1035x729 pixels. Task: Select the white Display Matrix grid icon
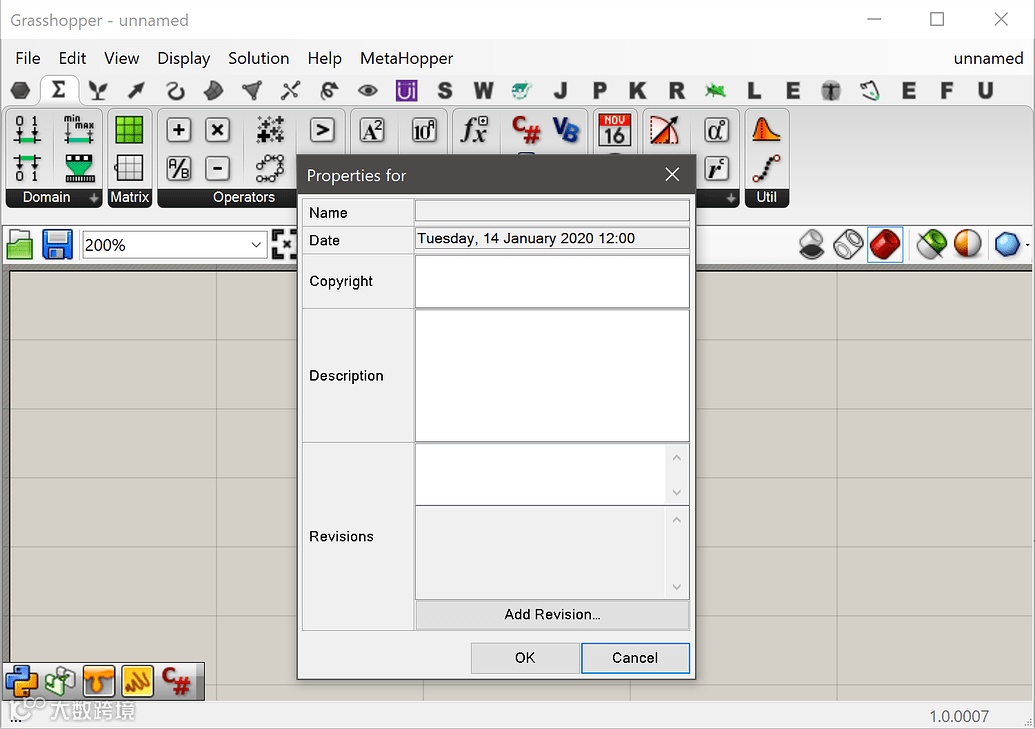pyautogui.click(x=129, y=168)
